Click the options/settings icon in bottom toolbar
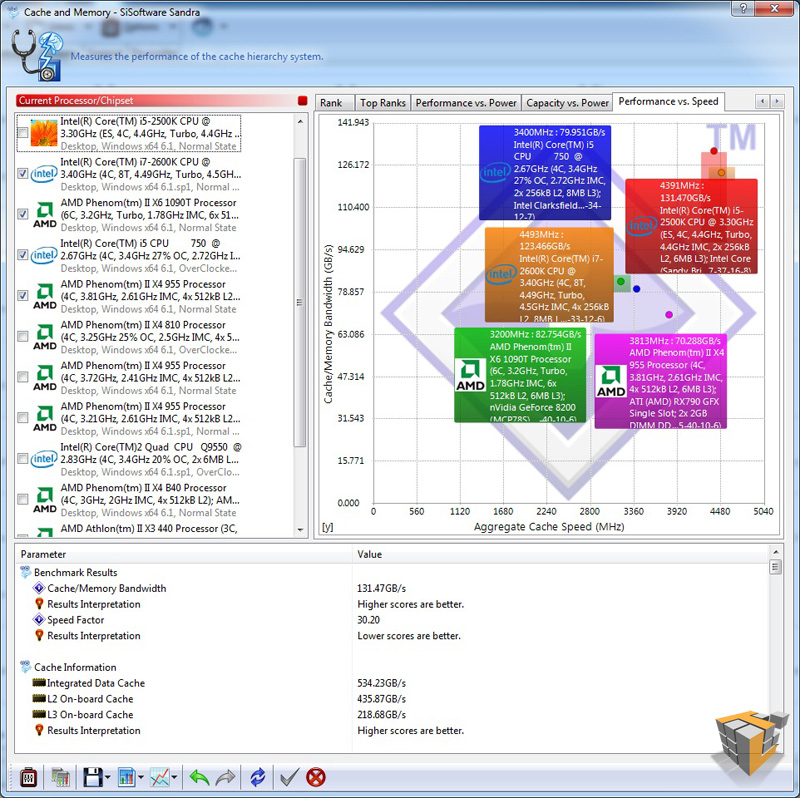Screen dimensions: 800x798 (28, 778)
